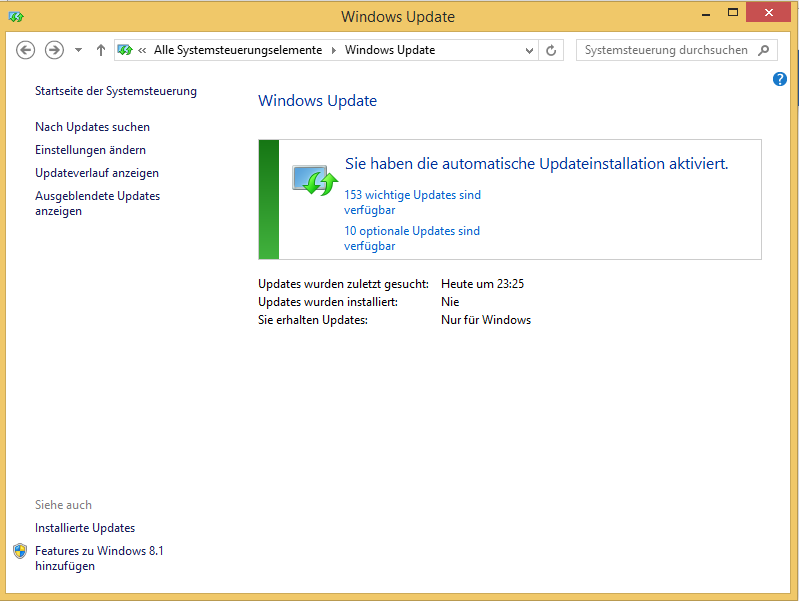
Task: Select Windows Update breadcrumb segment
Action: pyautogui.click(x=390, y=50)
